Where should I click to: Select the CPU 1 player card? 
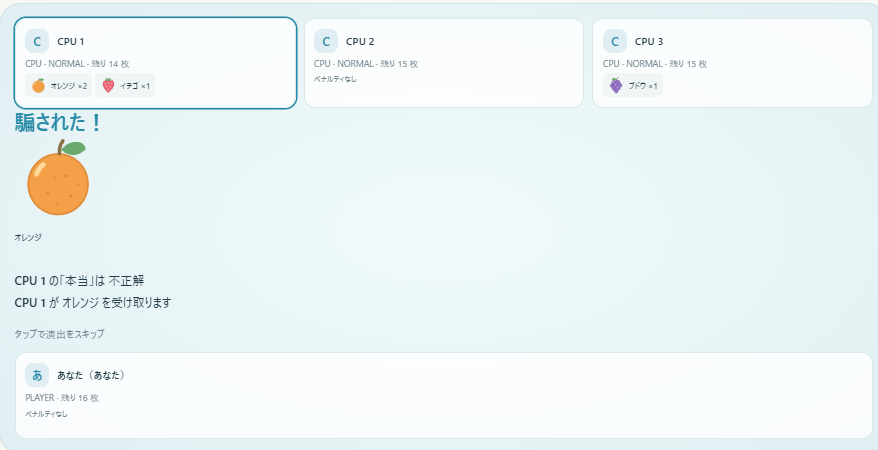155,63
